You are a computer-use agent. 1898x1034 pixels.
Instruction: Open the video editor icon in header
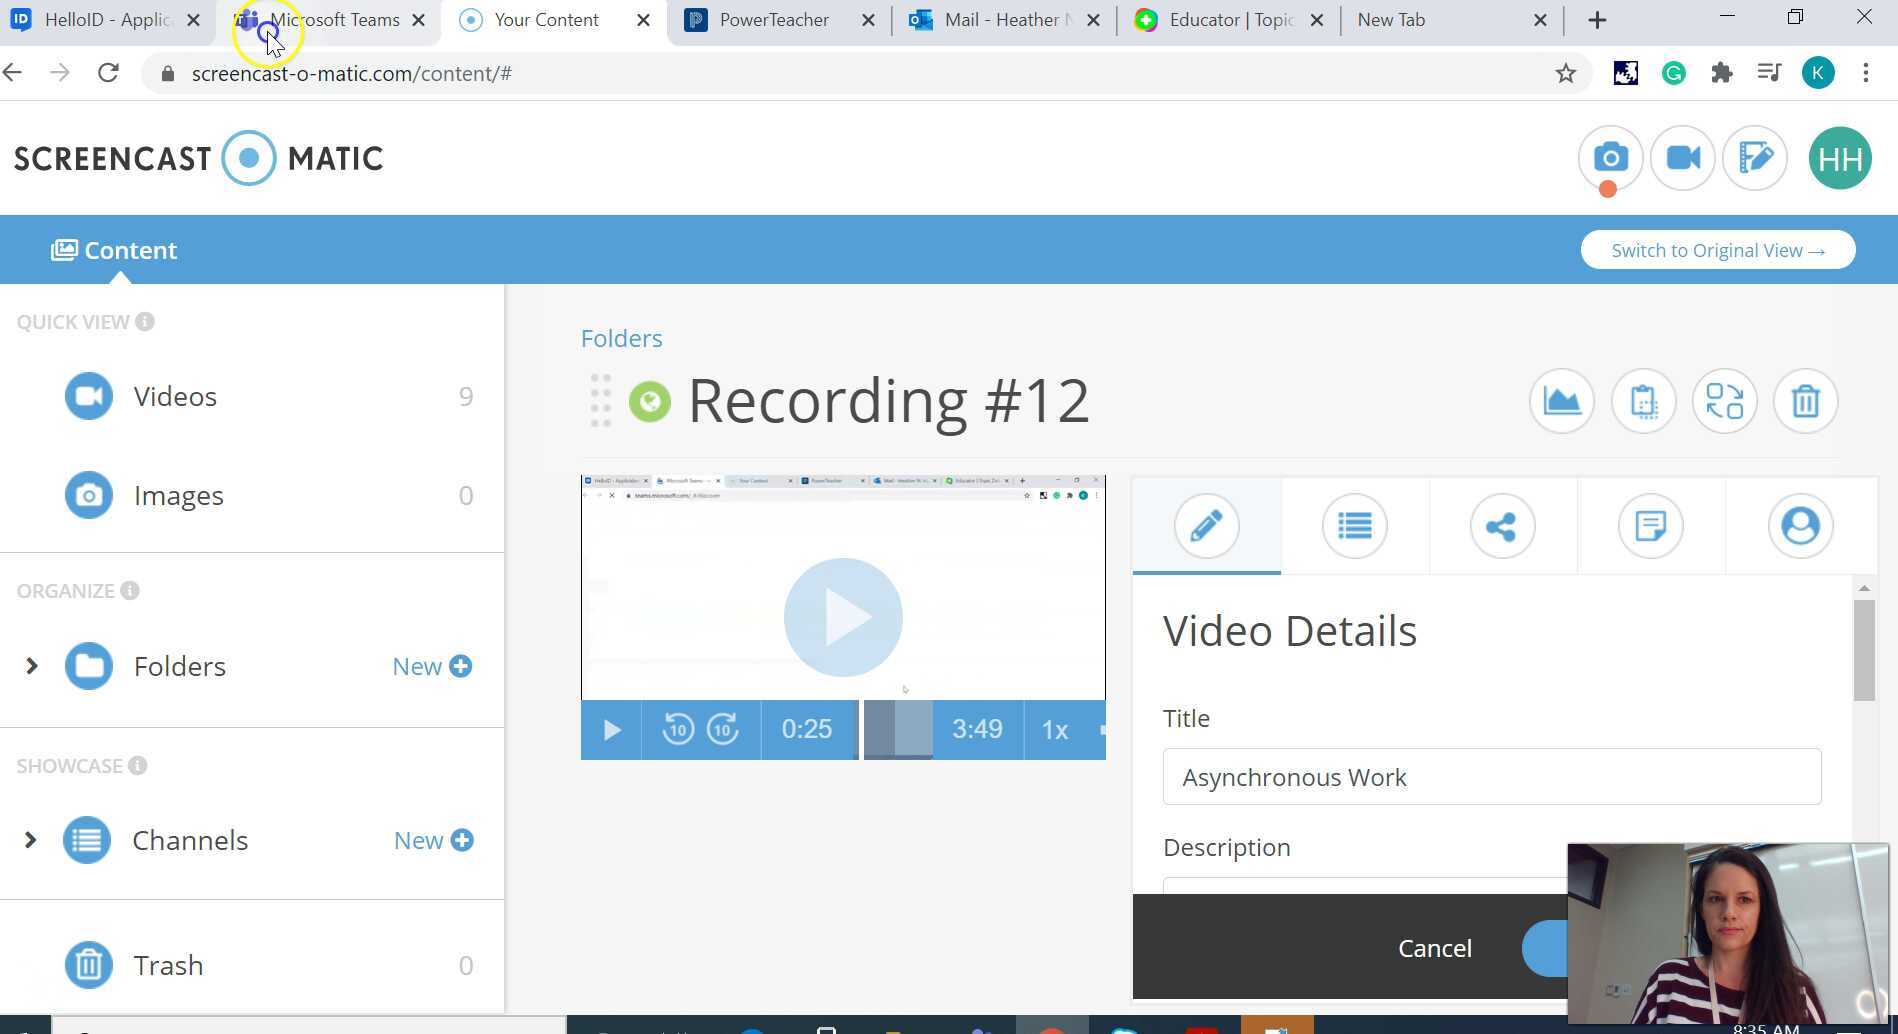(x=1755, y=158)
